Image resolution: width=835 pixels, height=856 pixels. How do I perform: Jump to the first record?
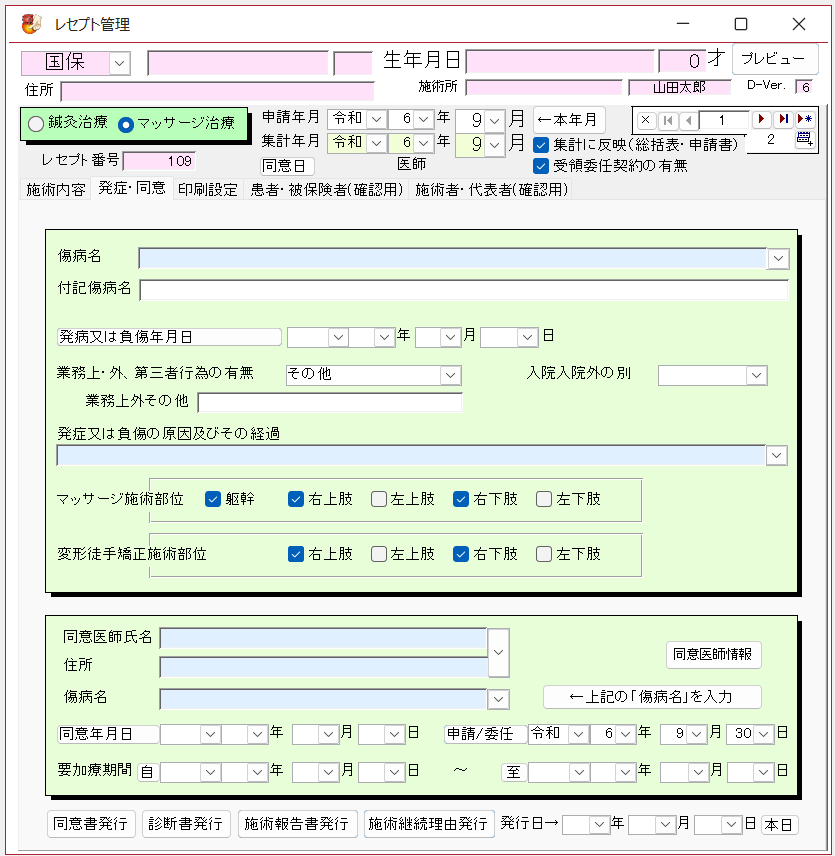(x=667, y=120)
